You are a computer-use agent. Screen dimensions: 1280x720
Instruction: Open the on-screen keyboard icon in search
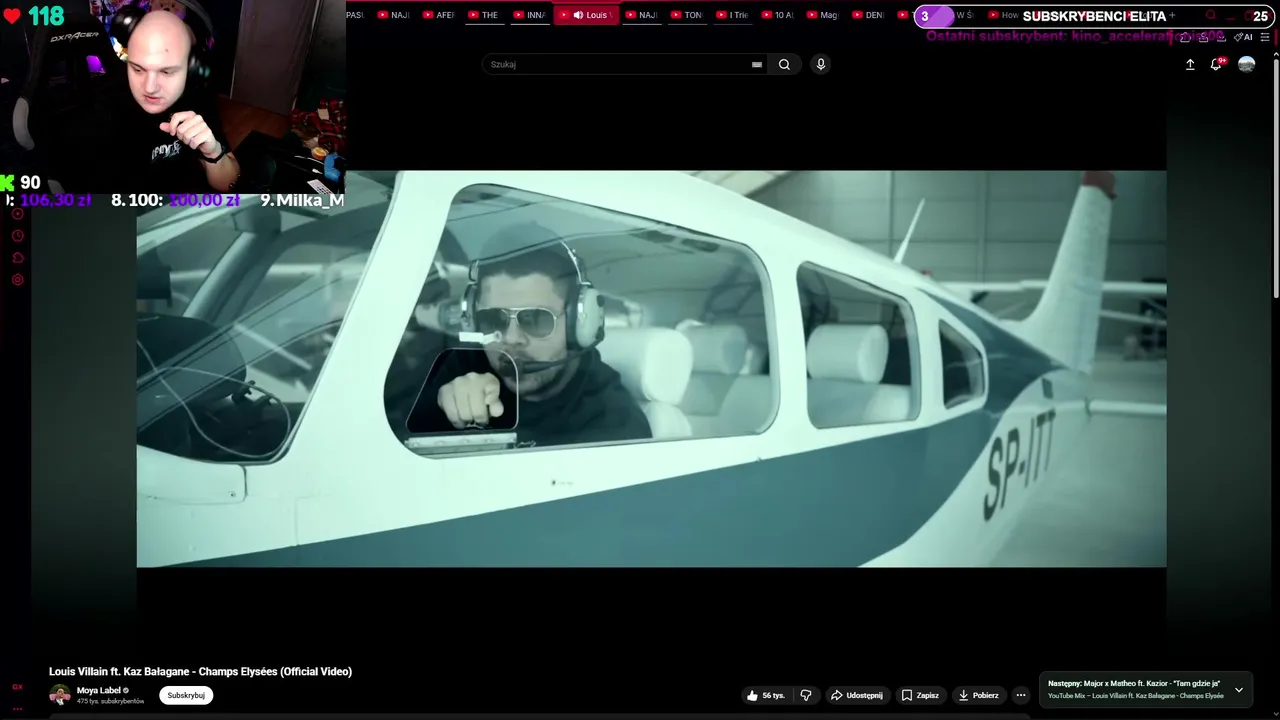[x=757, y=64]
